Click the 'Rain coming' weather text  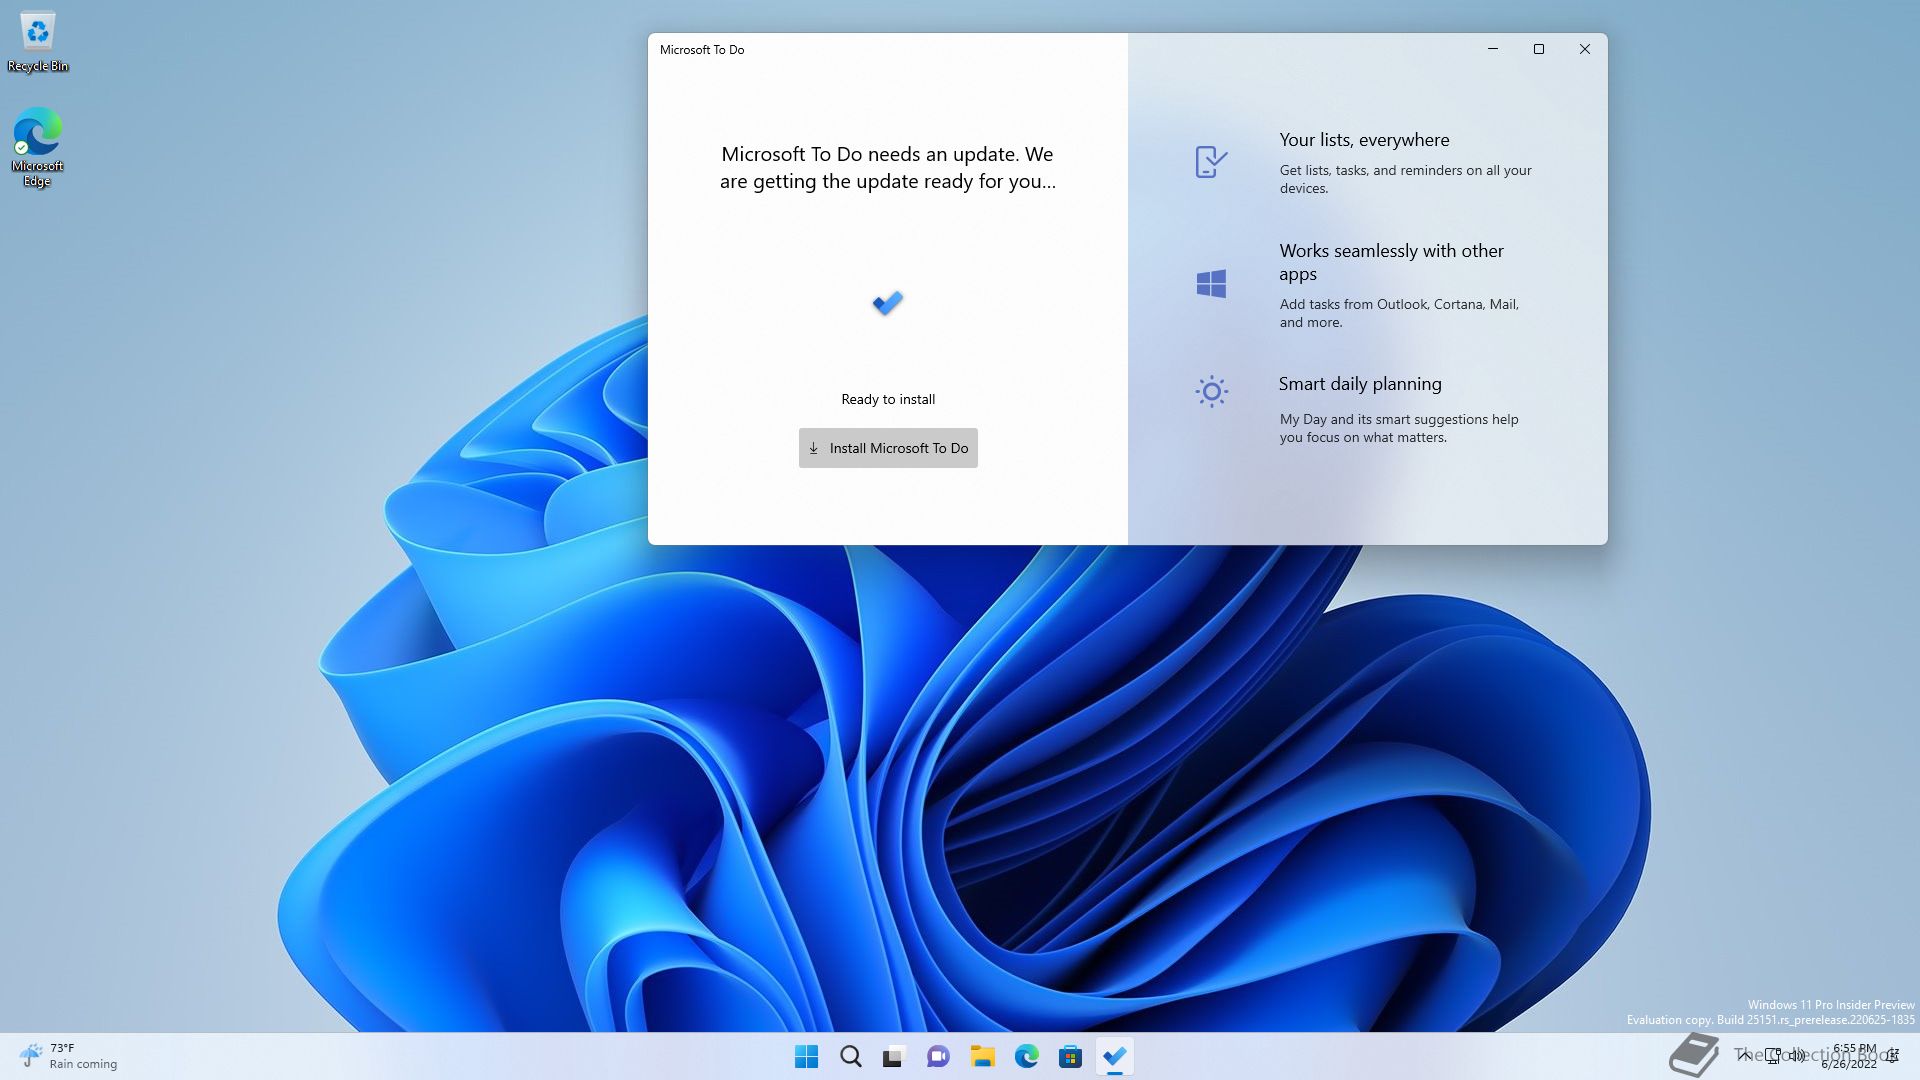pos(83,1064)
